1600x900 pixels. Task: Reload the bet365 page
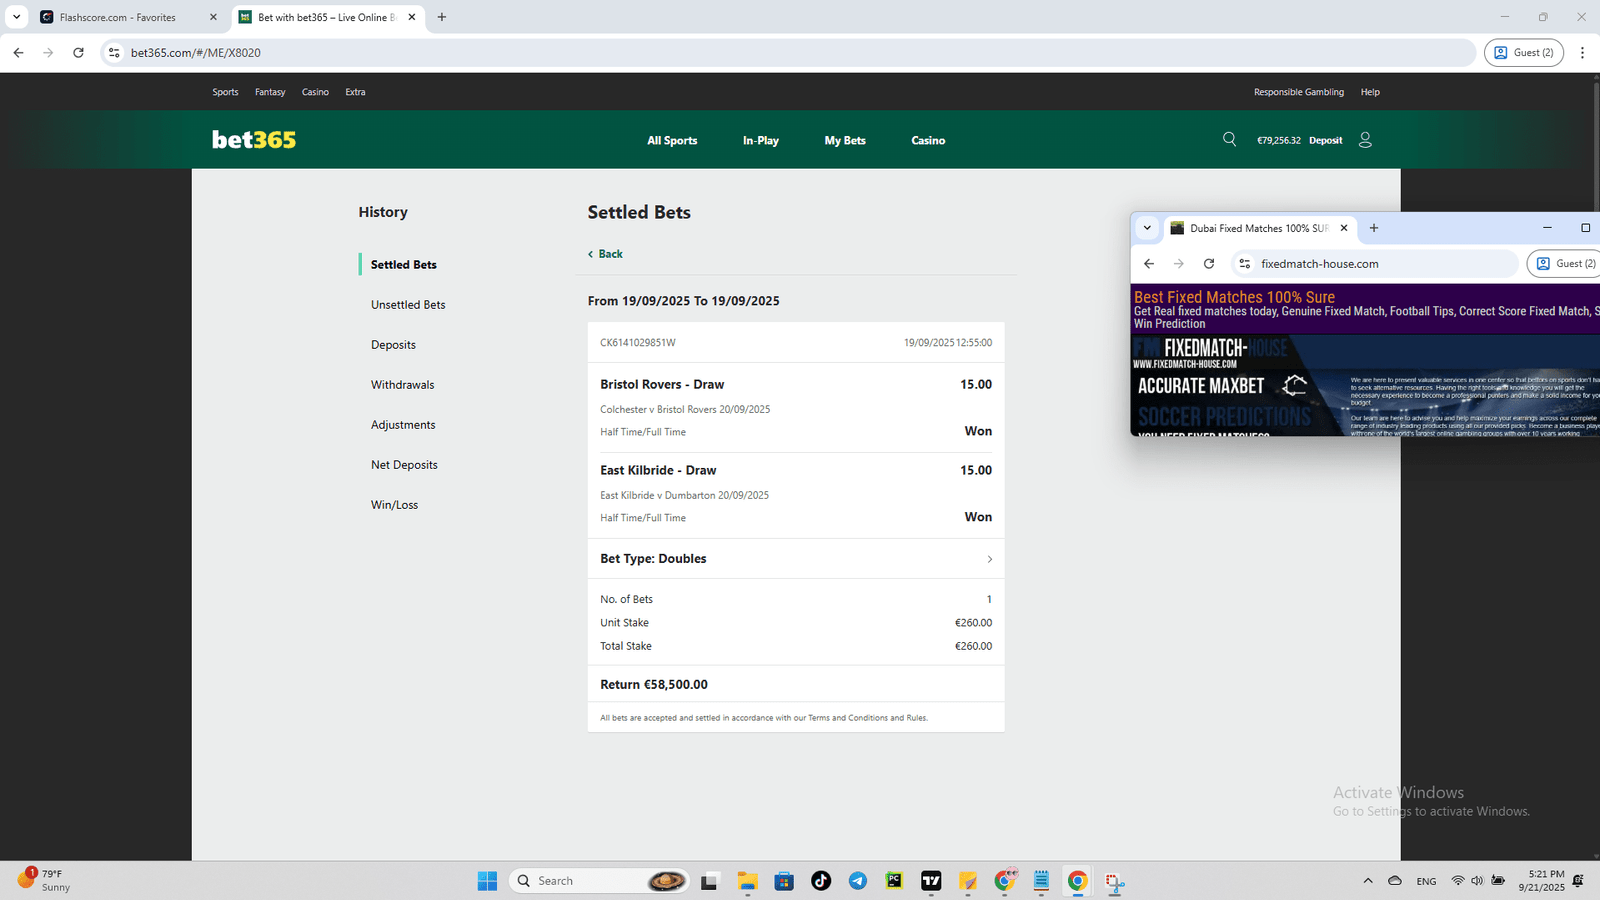tap(78, 53)
